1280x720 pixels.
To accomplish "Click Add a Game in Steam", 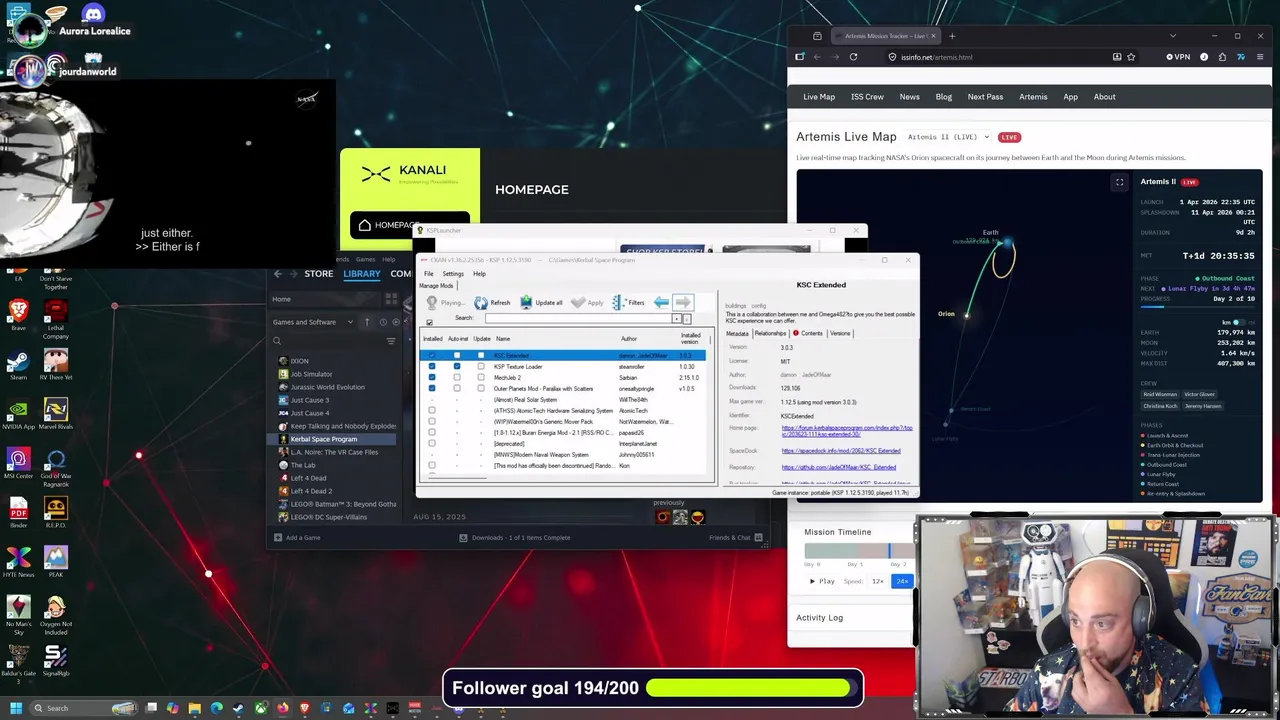I will click(x=296, y=538).
